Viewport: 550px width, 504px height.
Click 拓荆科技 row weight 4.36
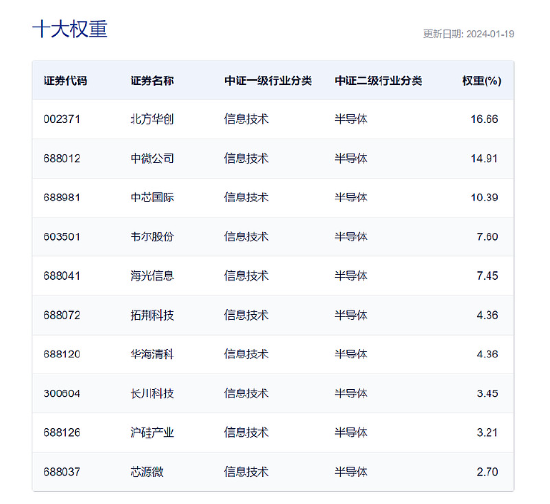[x=487, y=315]
